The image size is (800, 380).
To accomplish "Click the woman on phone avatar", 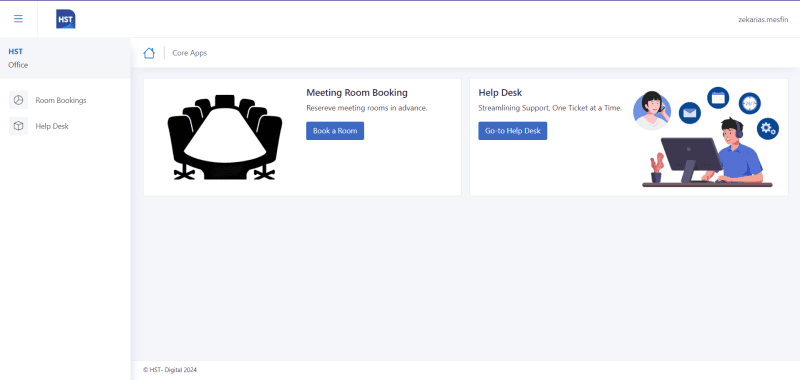I will click(x=652, y=111).
